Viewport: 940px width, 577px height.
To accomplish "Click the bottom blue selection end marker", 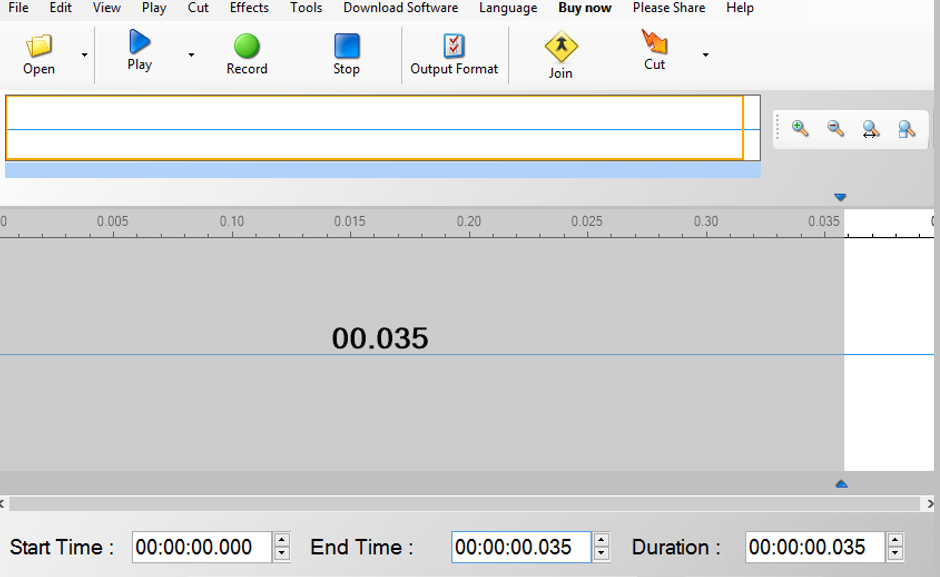I will (x=842, y=484).
